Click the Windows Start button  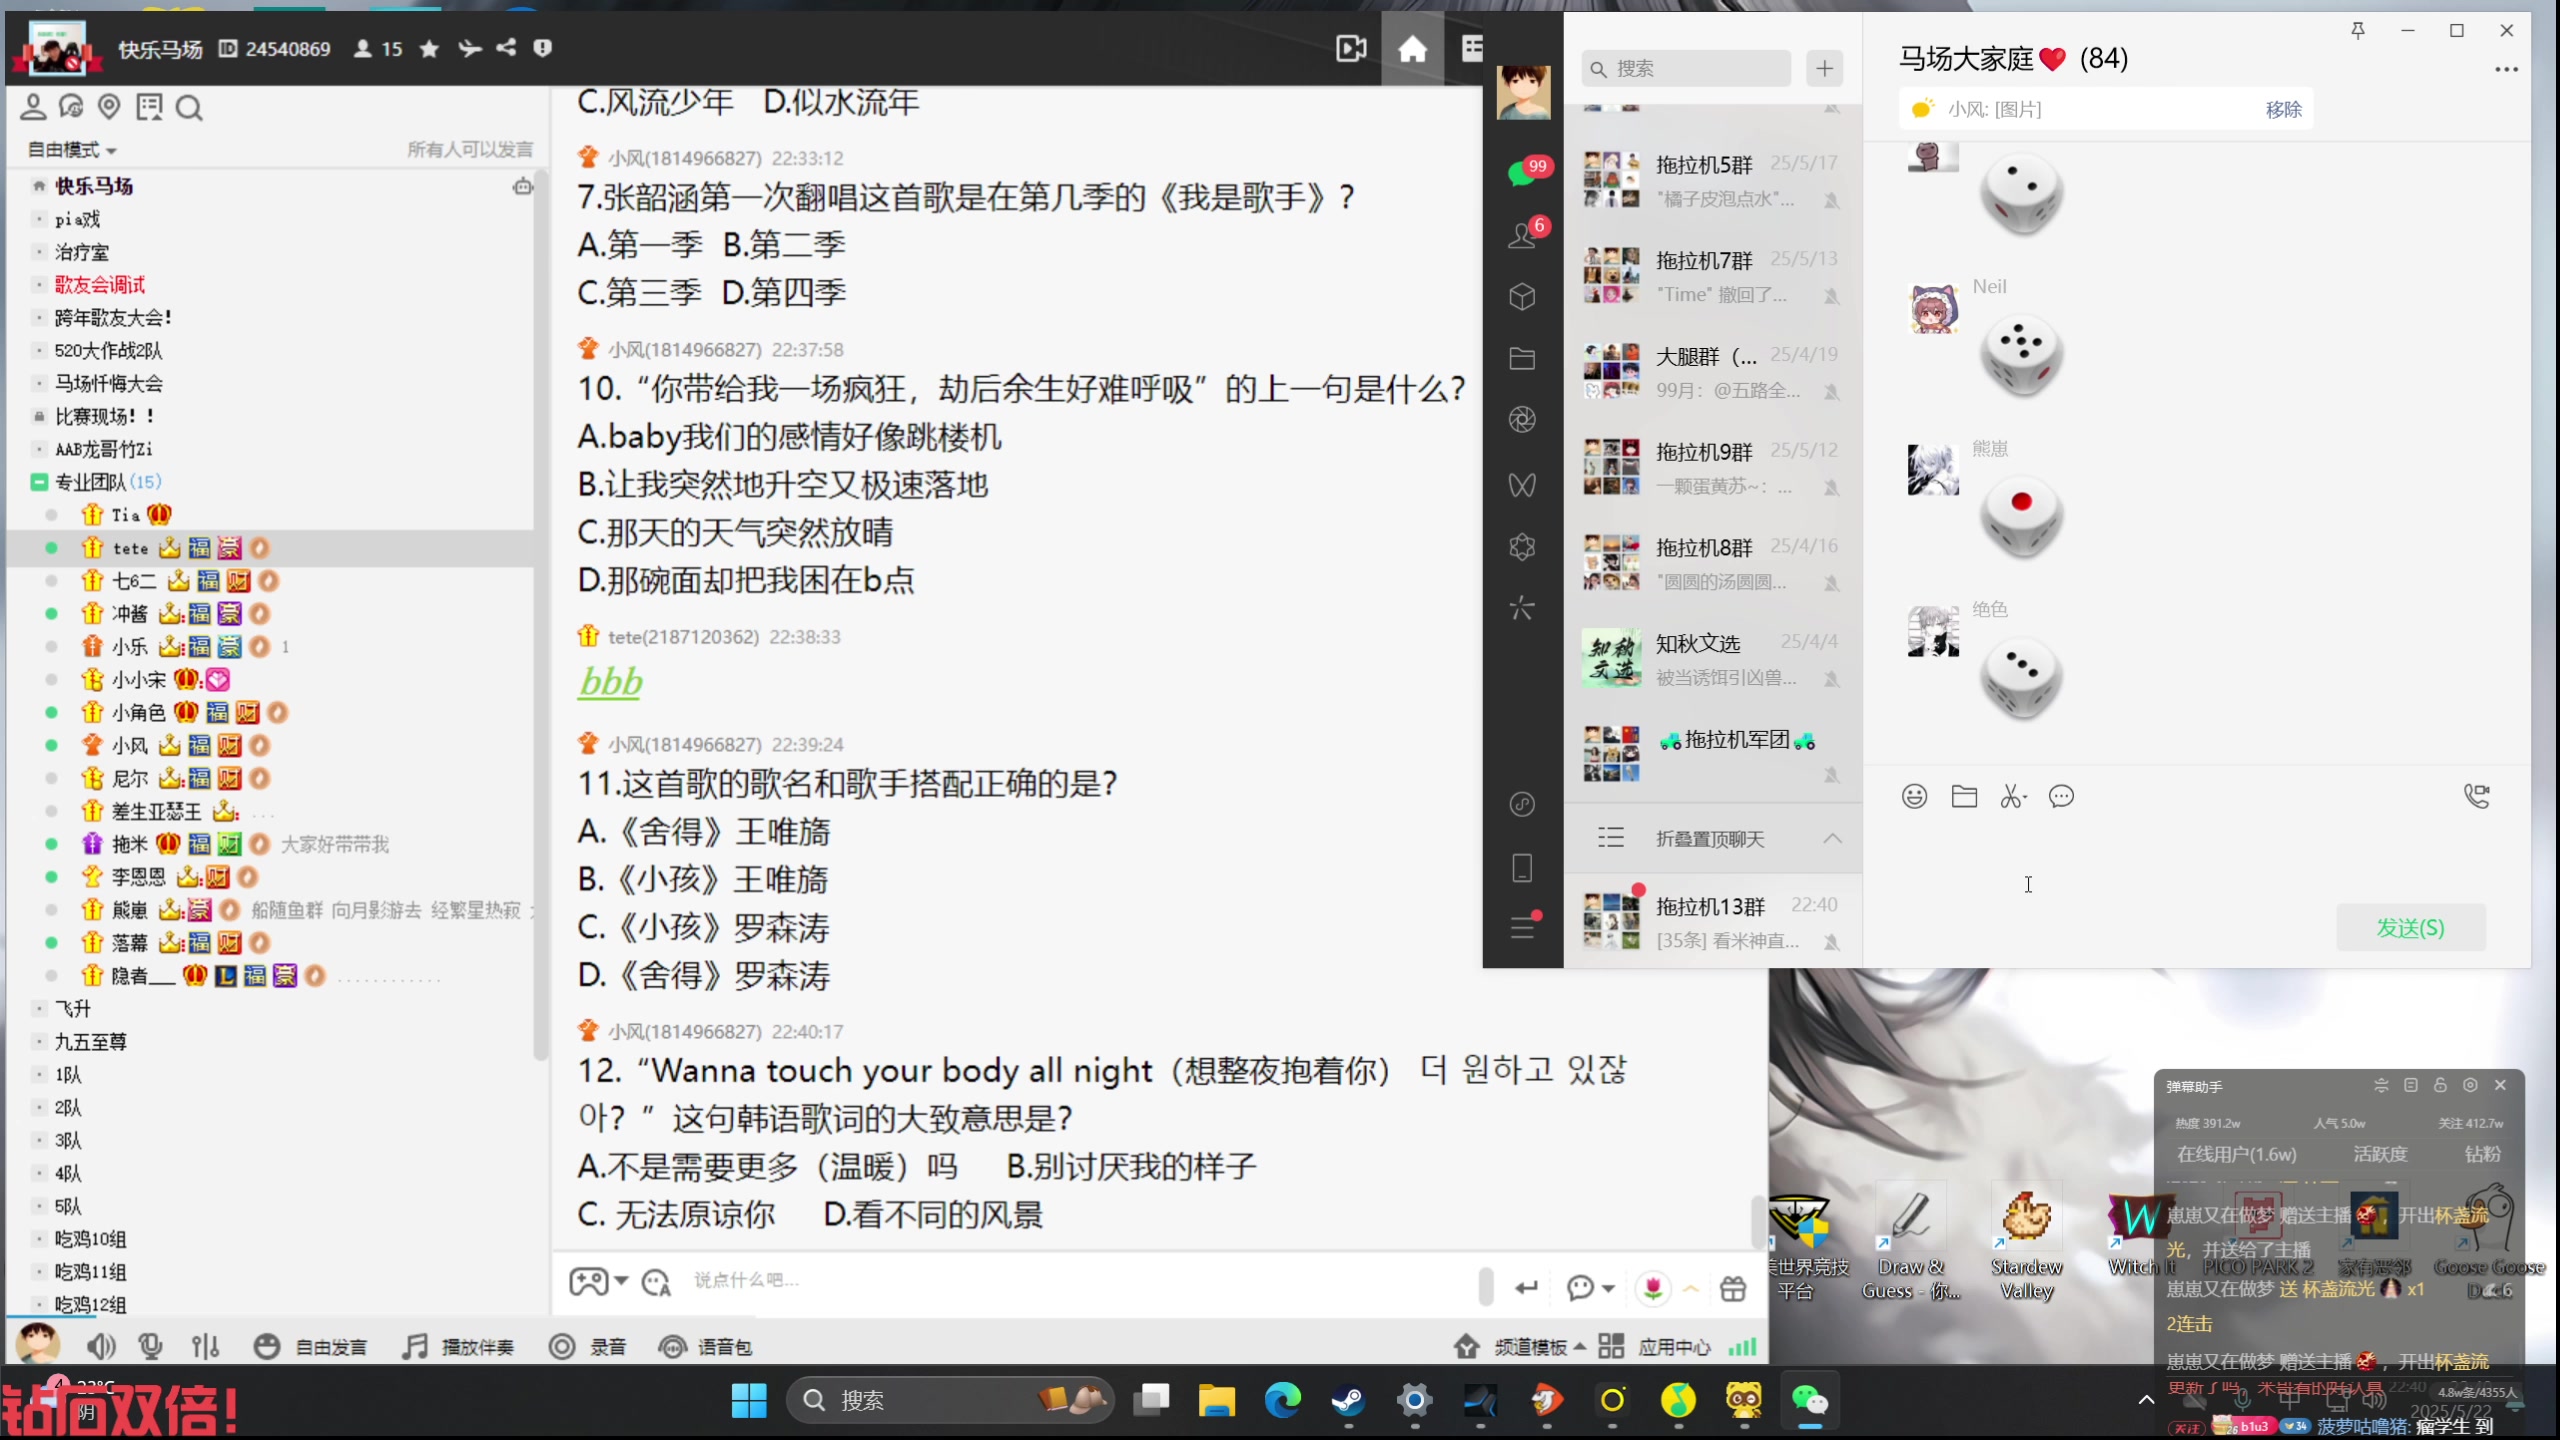748,1401
